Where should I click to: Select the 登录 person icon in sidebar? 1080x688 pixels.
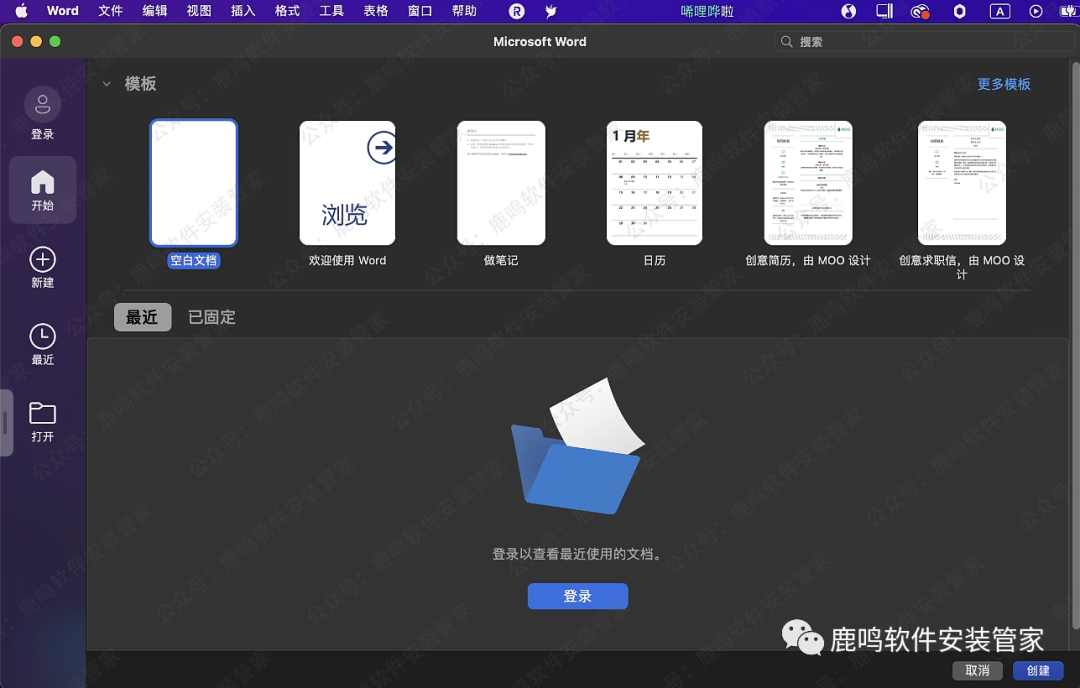click(42, 103)
